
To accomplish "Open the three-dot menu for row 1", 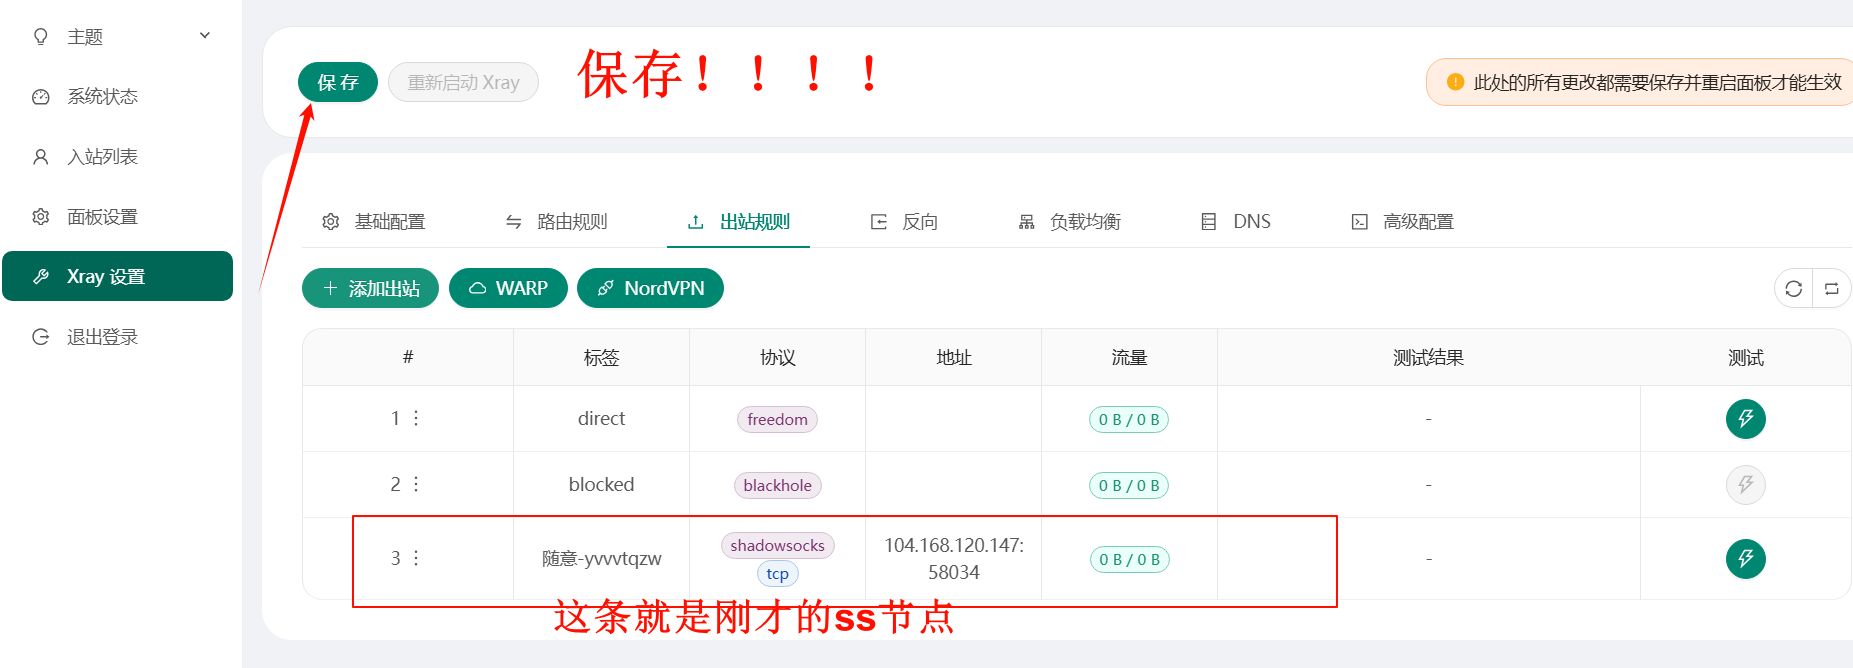I will (416, 418).
